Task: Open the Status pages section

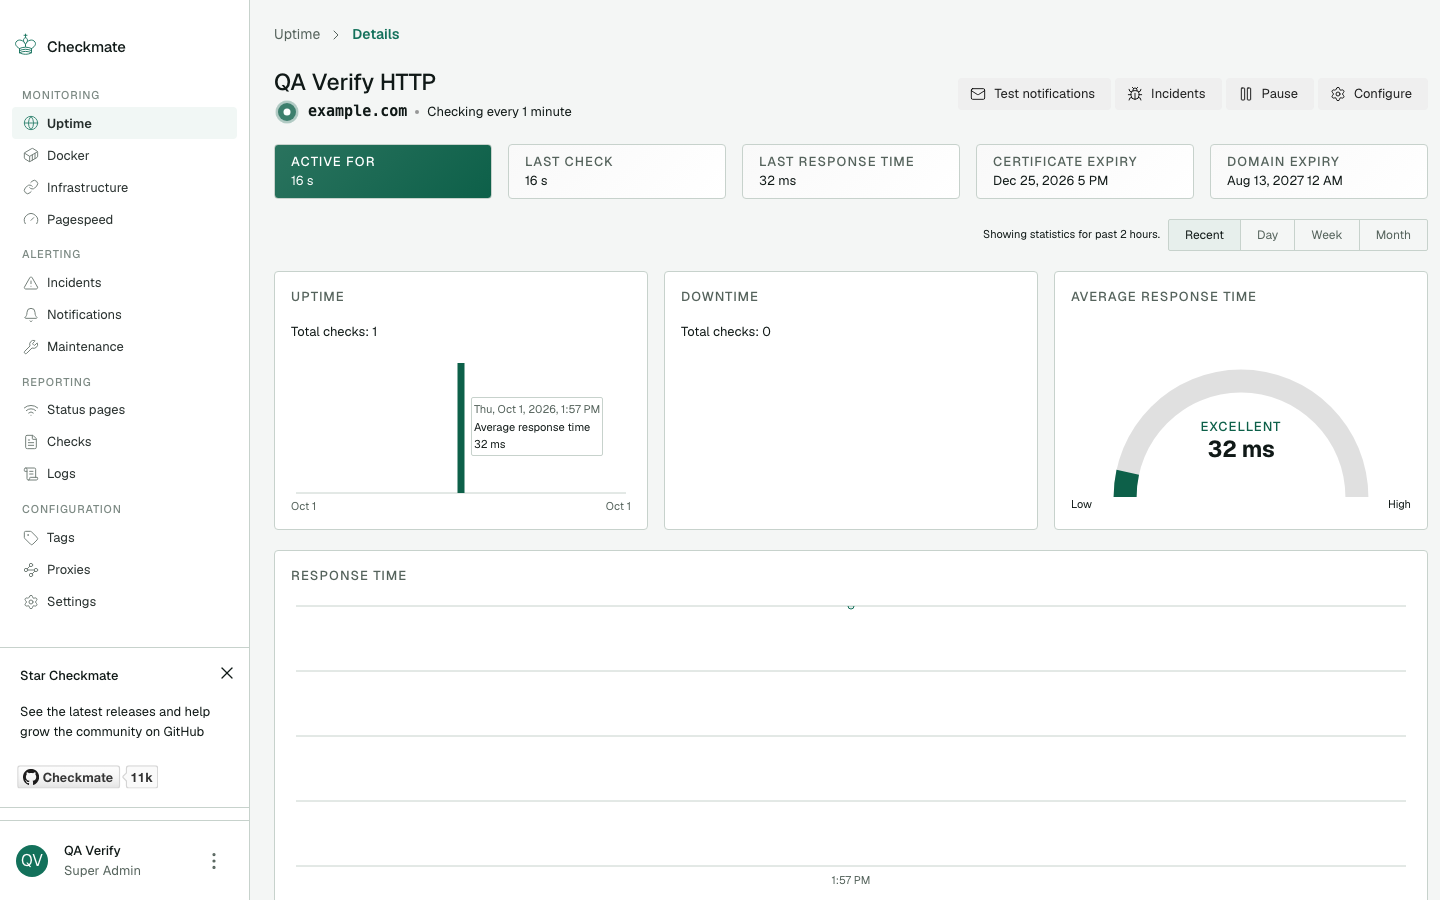Action: 124,409
